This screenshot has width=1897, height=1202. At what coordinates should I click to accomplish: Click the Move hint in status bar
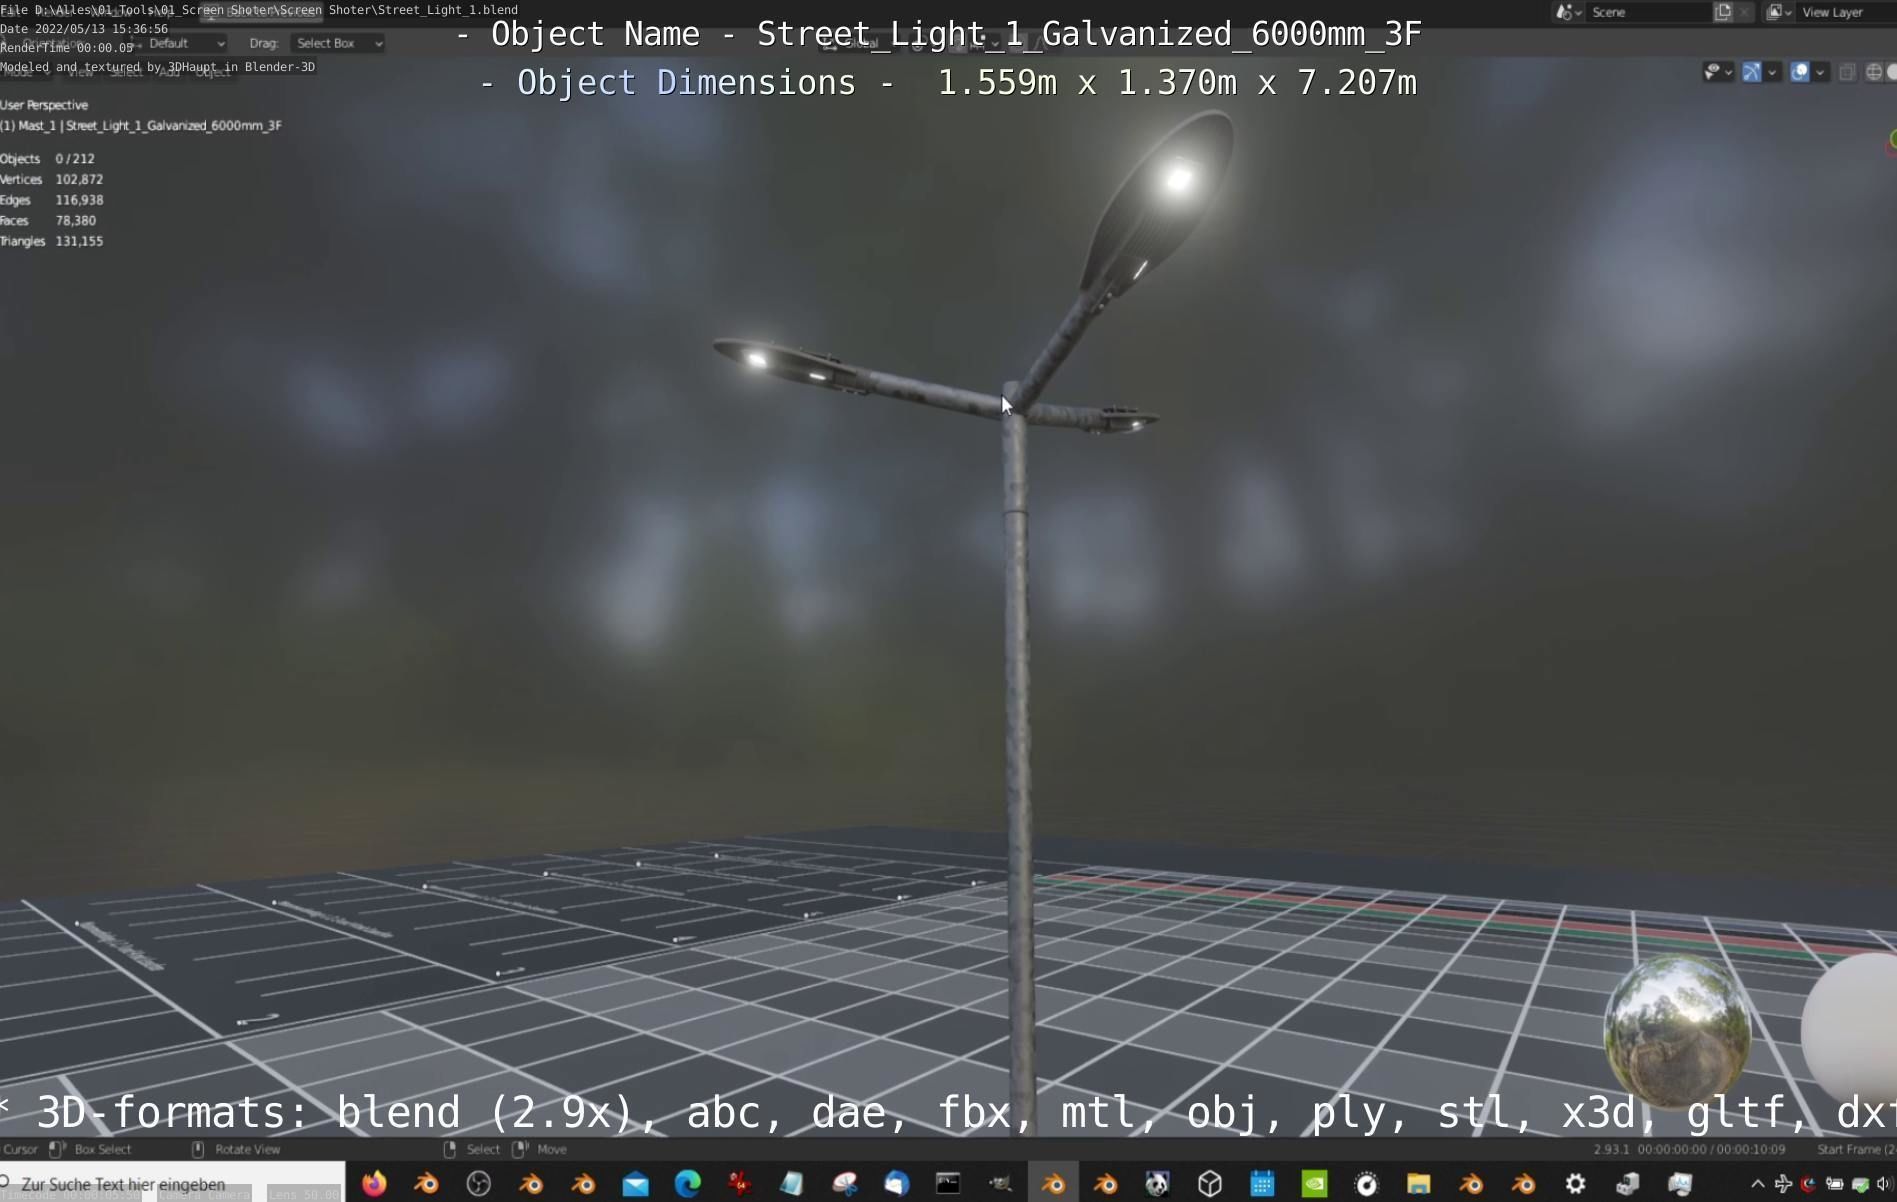click(541, 1150)
